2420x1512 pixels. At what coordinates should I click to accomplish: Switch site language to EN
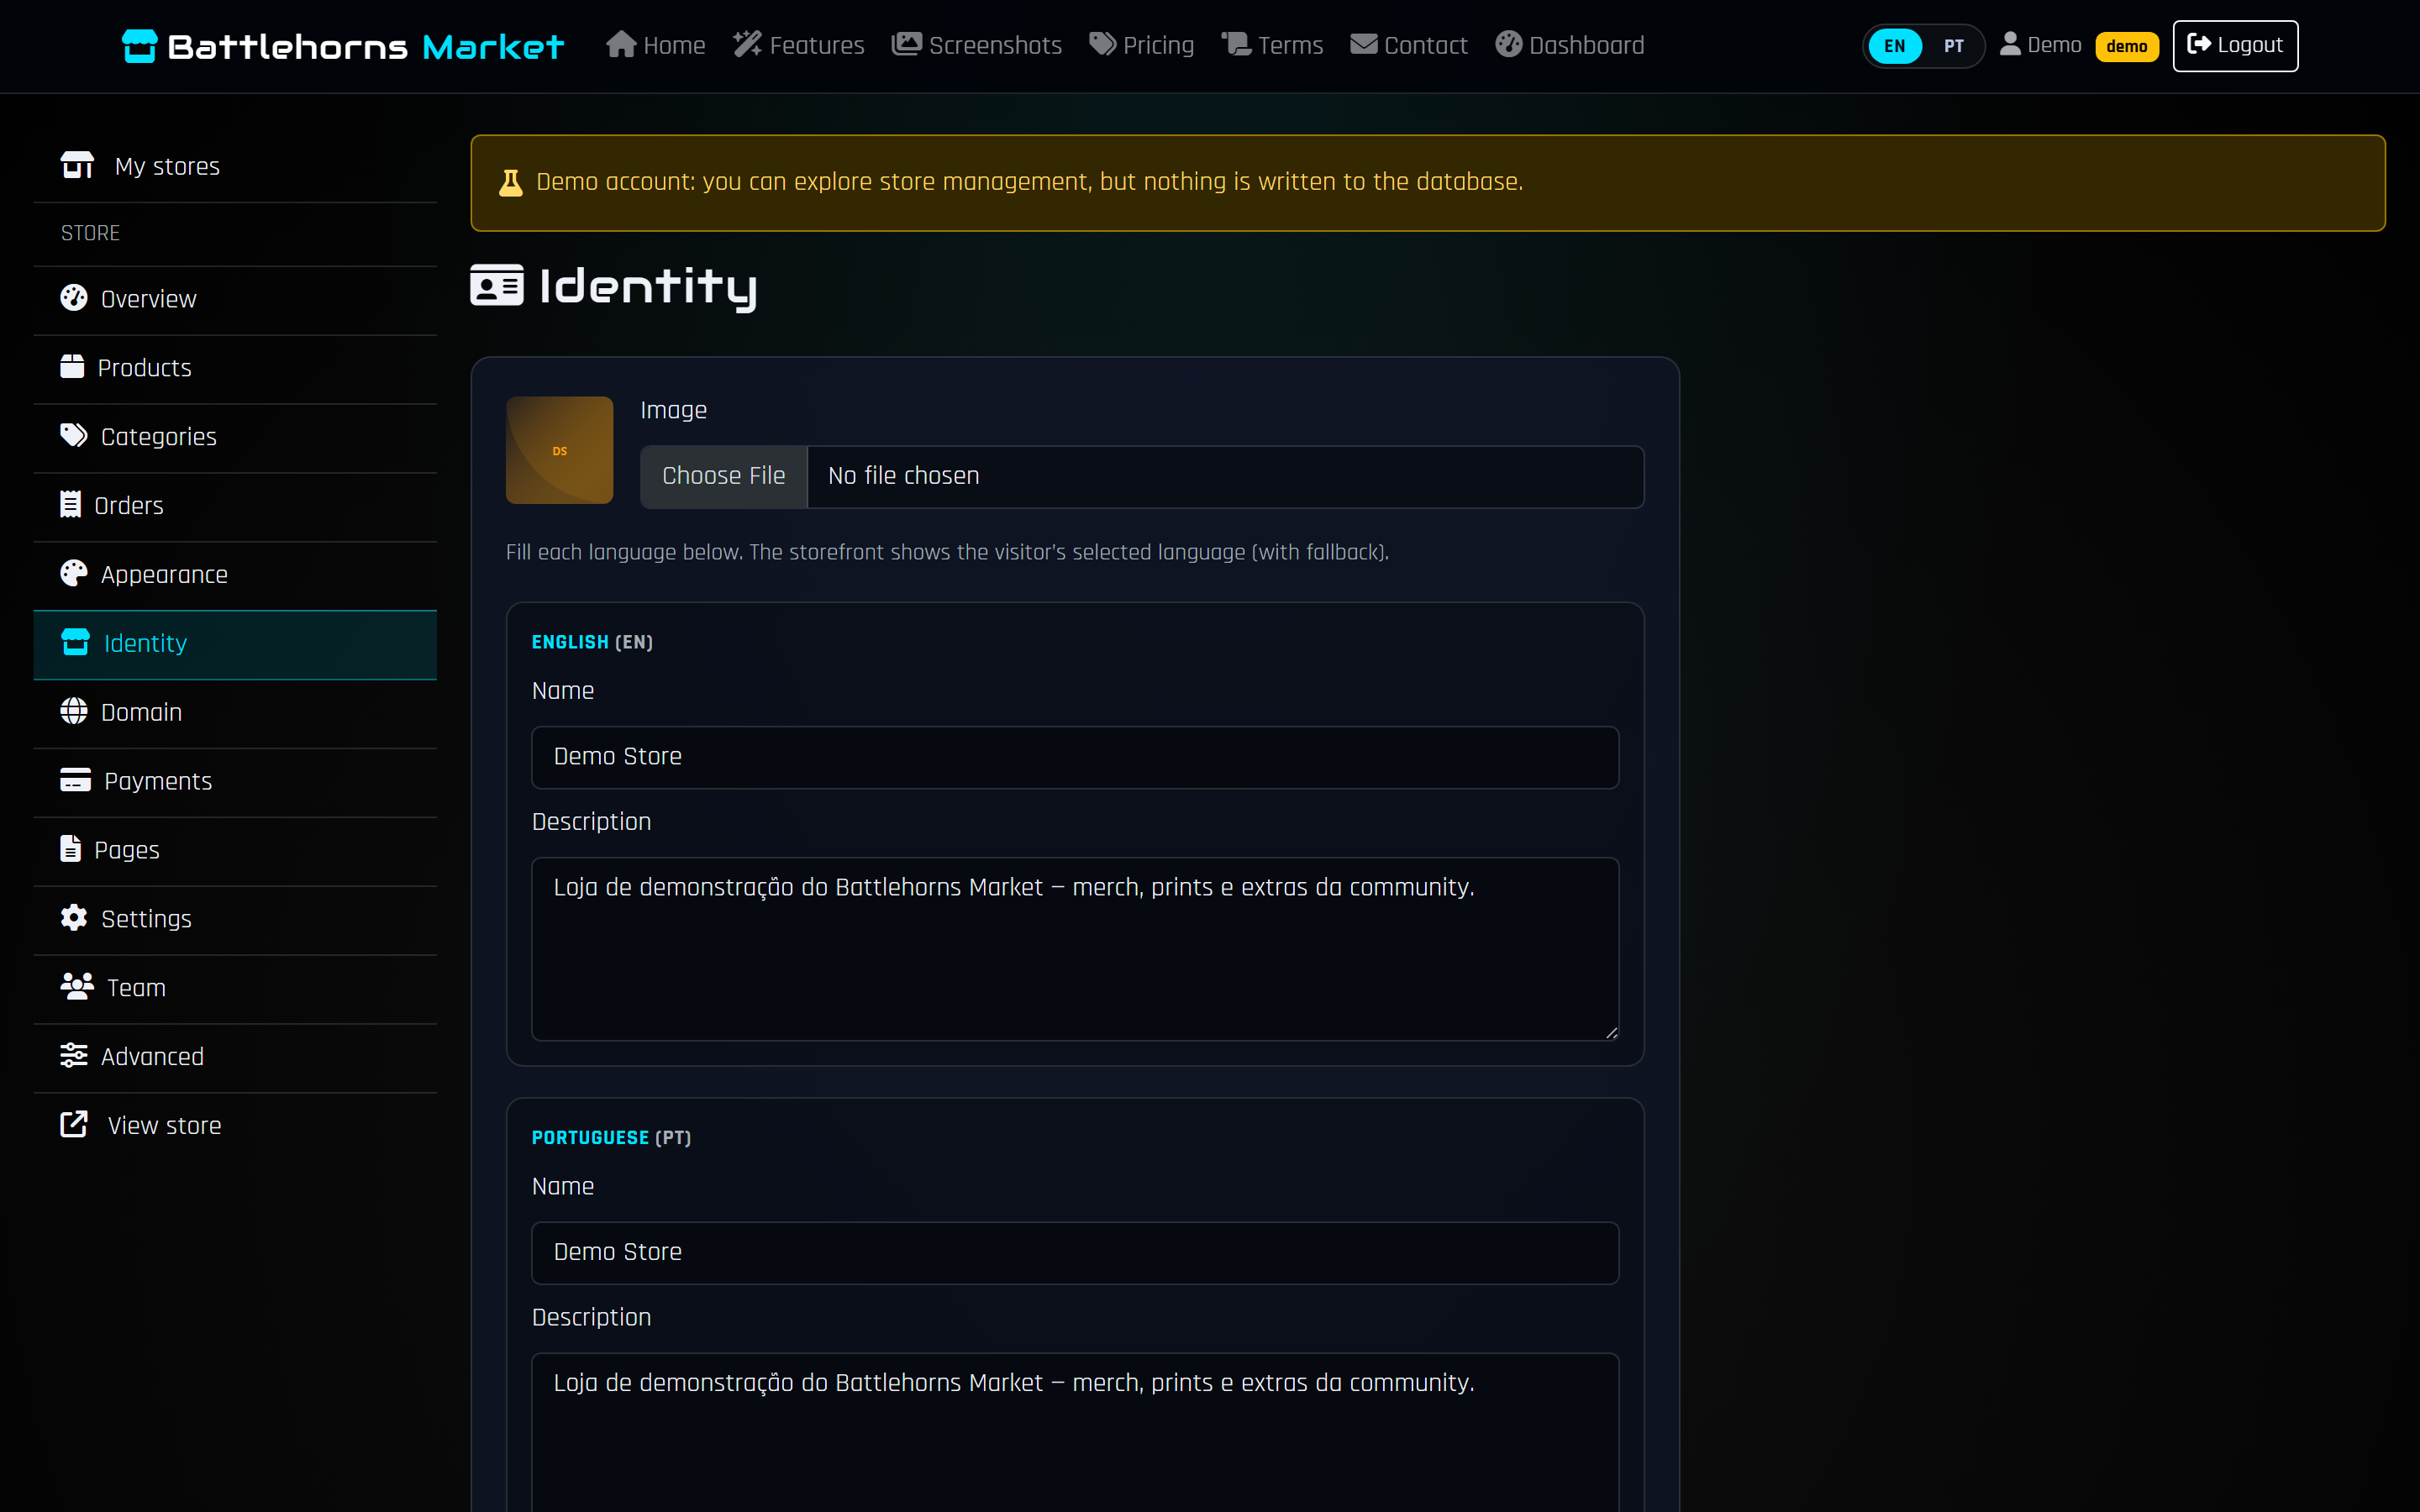[x=1894, y=46]
